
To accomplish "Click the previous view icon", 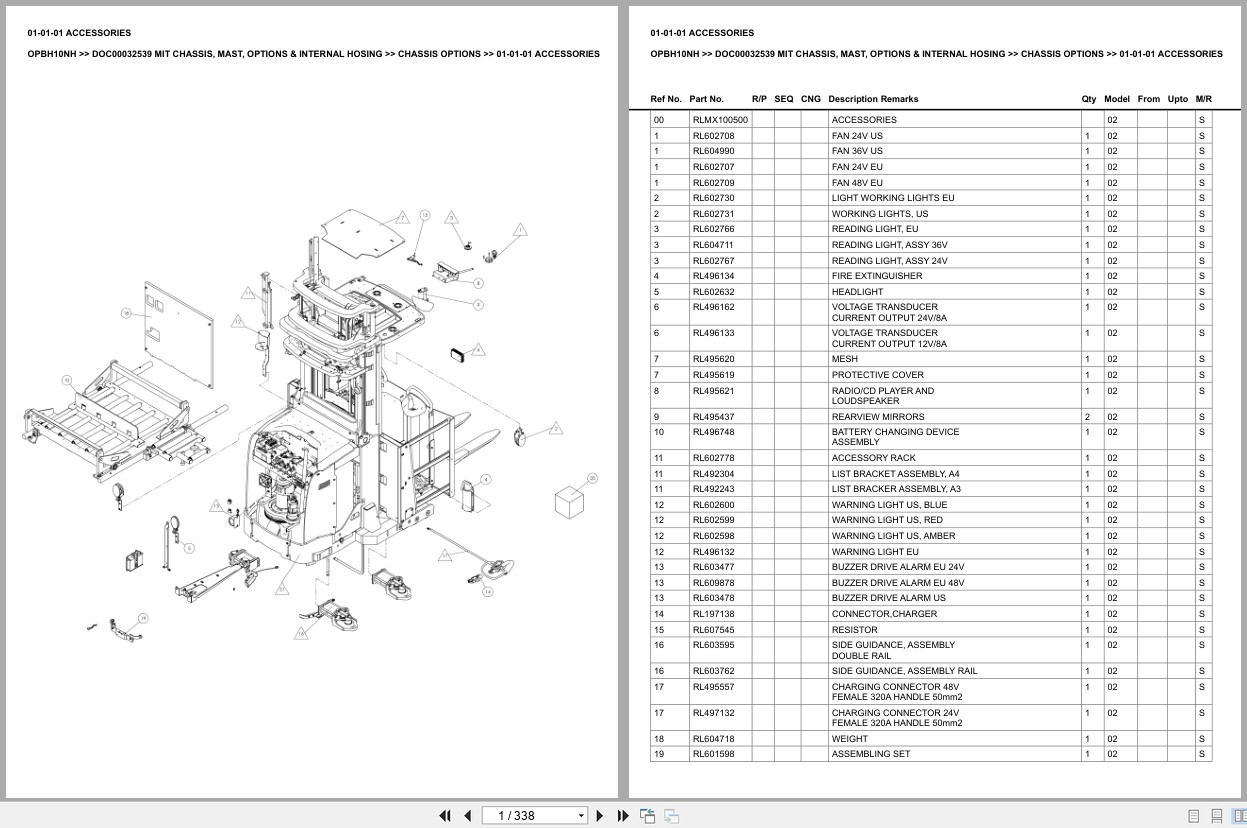I will coord(647,815).
